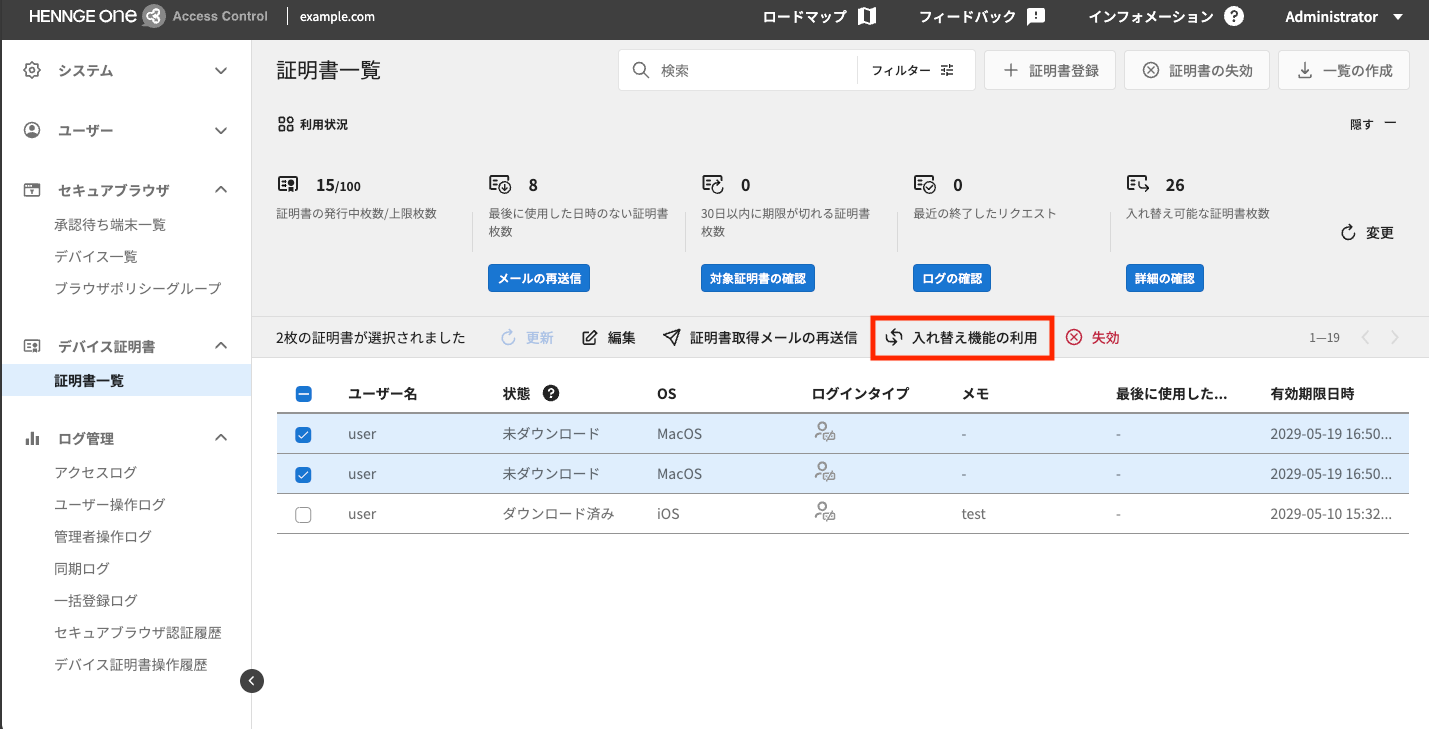Viewport: 1429px width, 729px height.
Task: Click 証明書取得メールの再送信 in the toolbar
Action: click(760, 338)
